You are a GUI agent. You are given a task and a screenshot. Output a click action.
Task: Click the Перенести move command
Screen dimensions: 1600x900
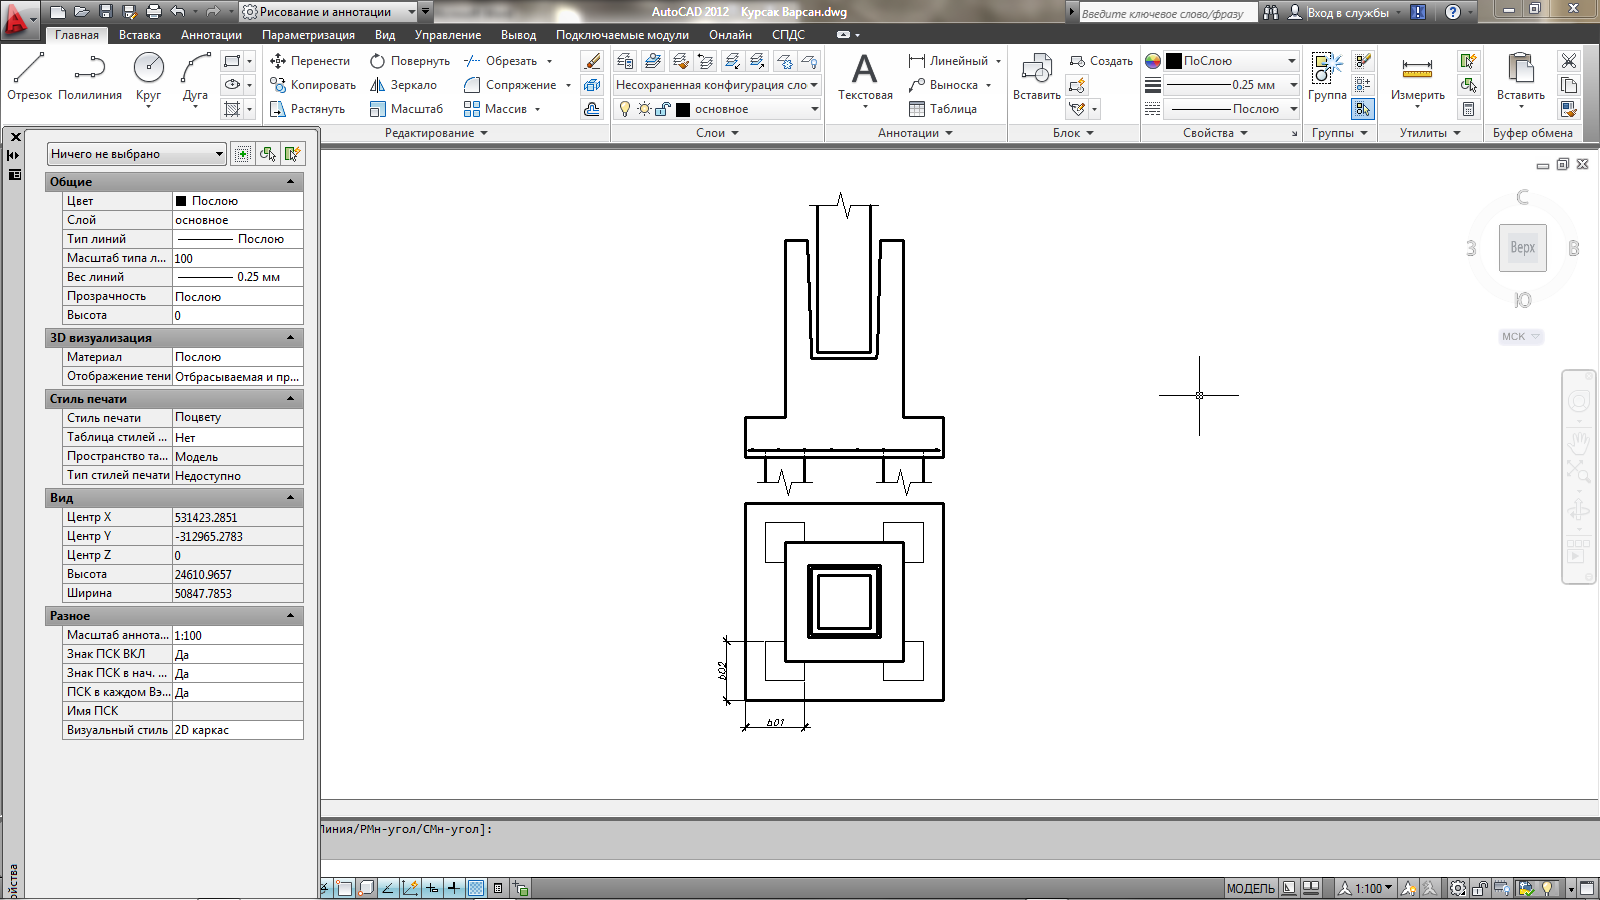point(310,61)
